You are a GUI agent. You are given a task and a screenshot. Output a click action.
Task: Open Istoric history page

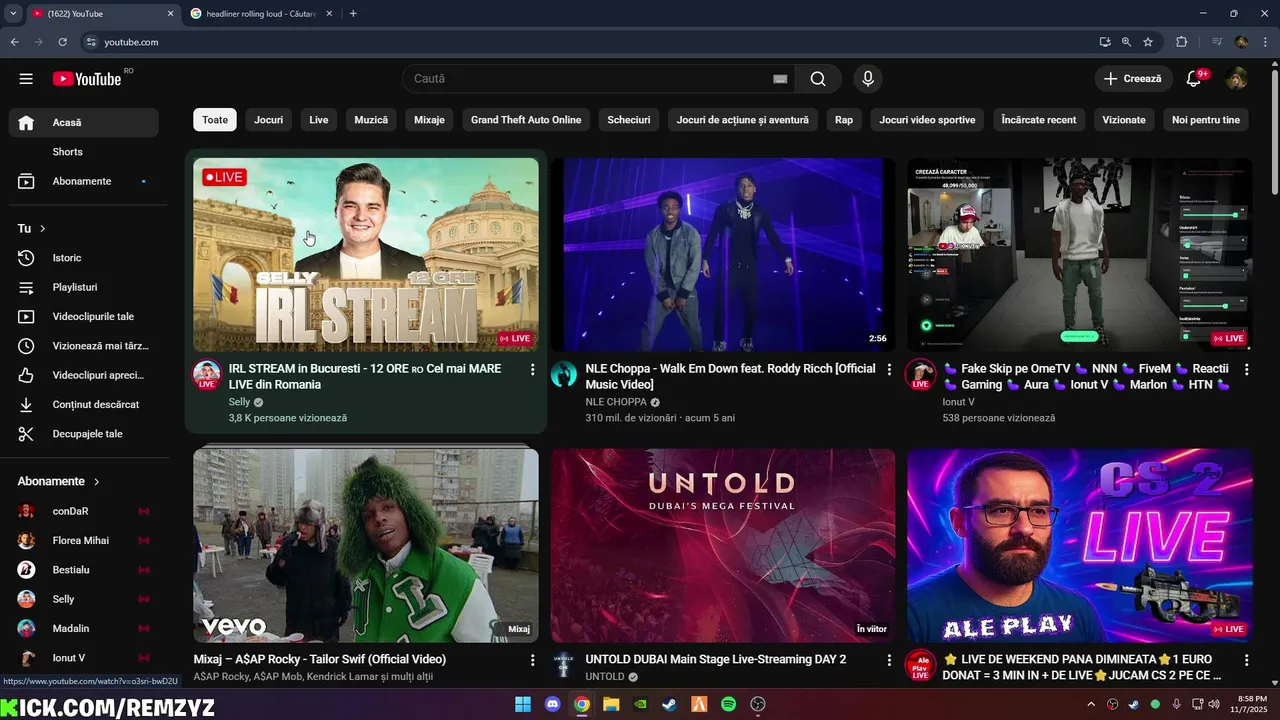[x=84, y=258]
